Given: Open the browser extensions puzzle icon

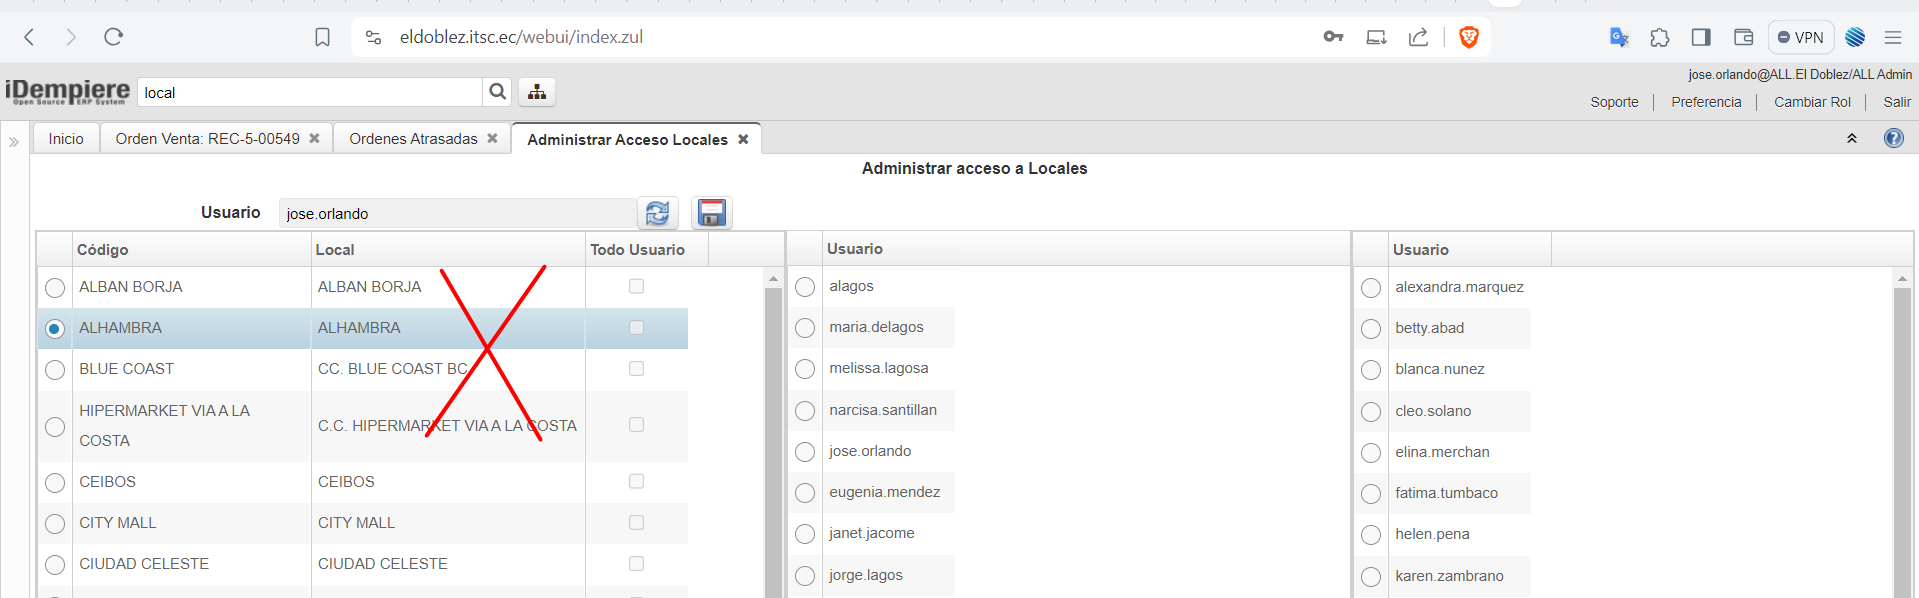Looking at the screenshot, I should coord(1659,37).
